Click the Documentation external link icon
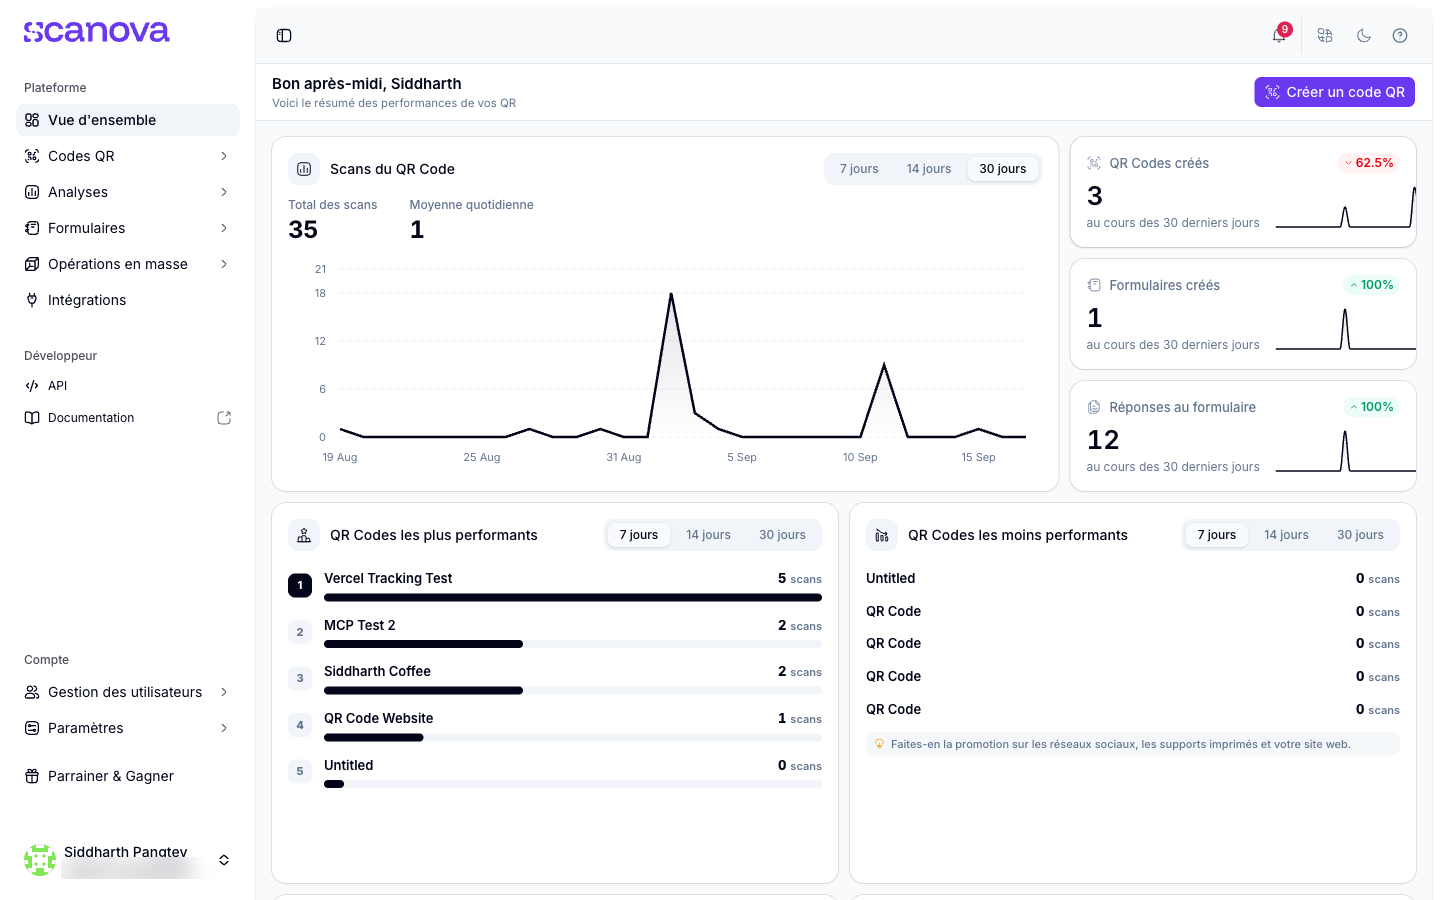The height and width of the screenshot is (900, 1440). point(224,418)
